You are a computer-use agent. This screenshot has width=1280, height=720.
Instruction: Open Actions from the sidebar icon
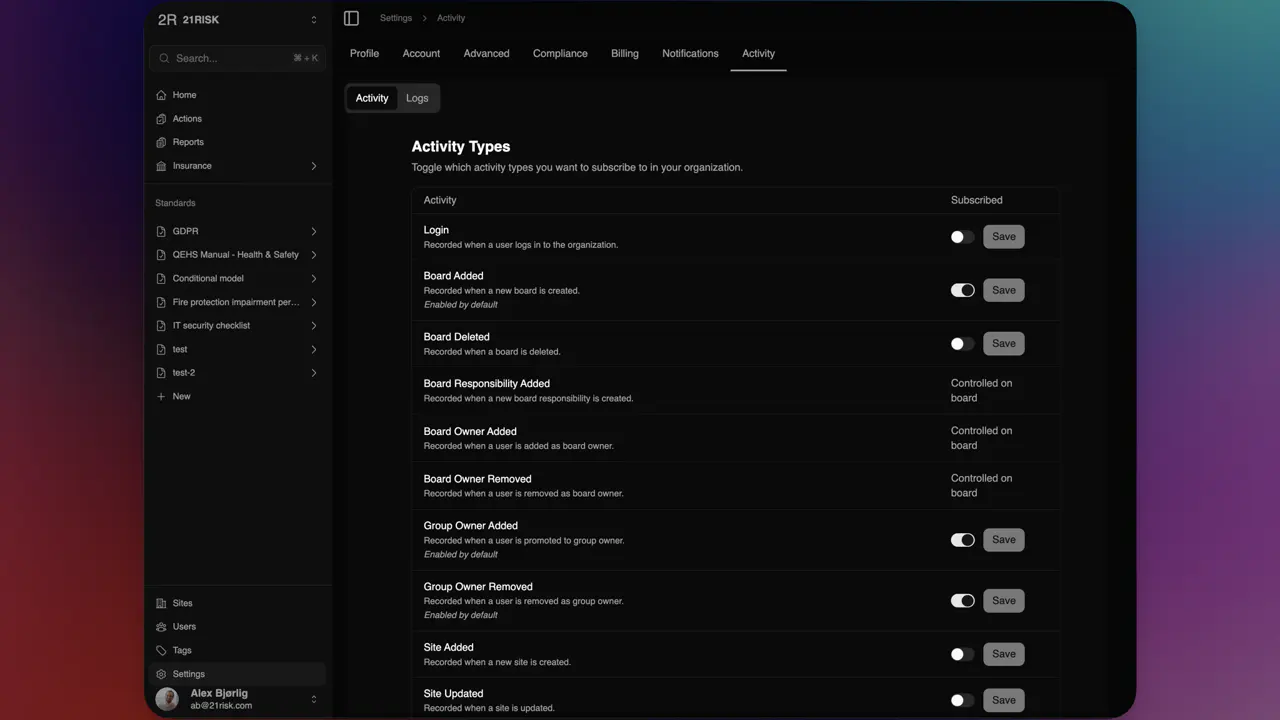click(x=161, y=118)
